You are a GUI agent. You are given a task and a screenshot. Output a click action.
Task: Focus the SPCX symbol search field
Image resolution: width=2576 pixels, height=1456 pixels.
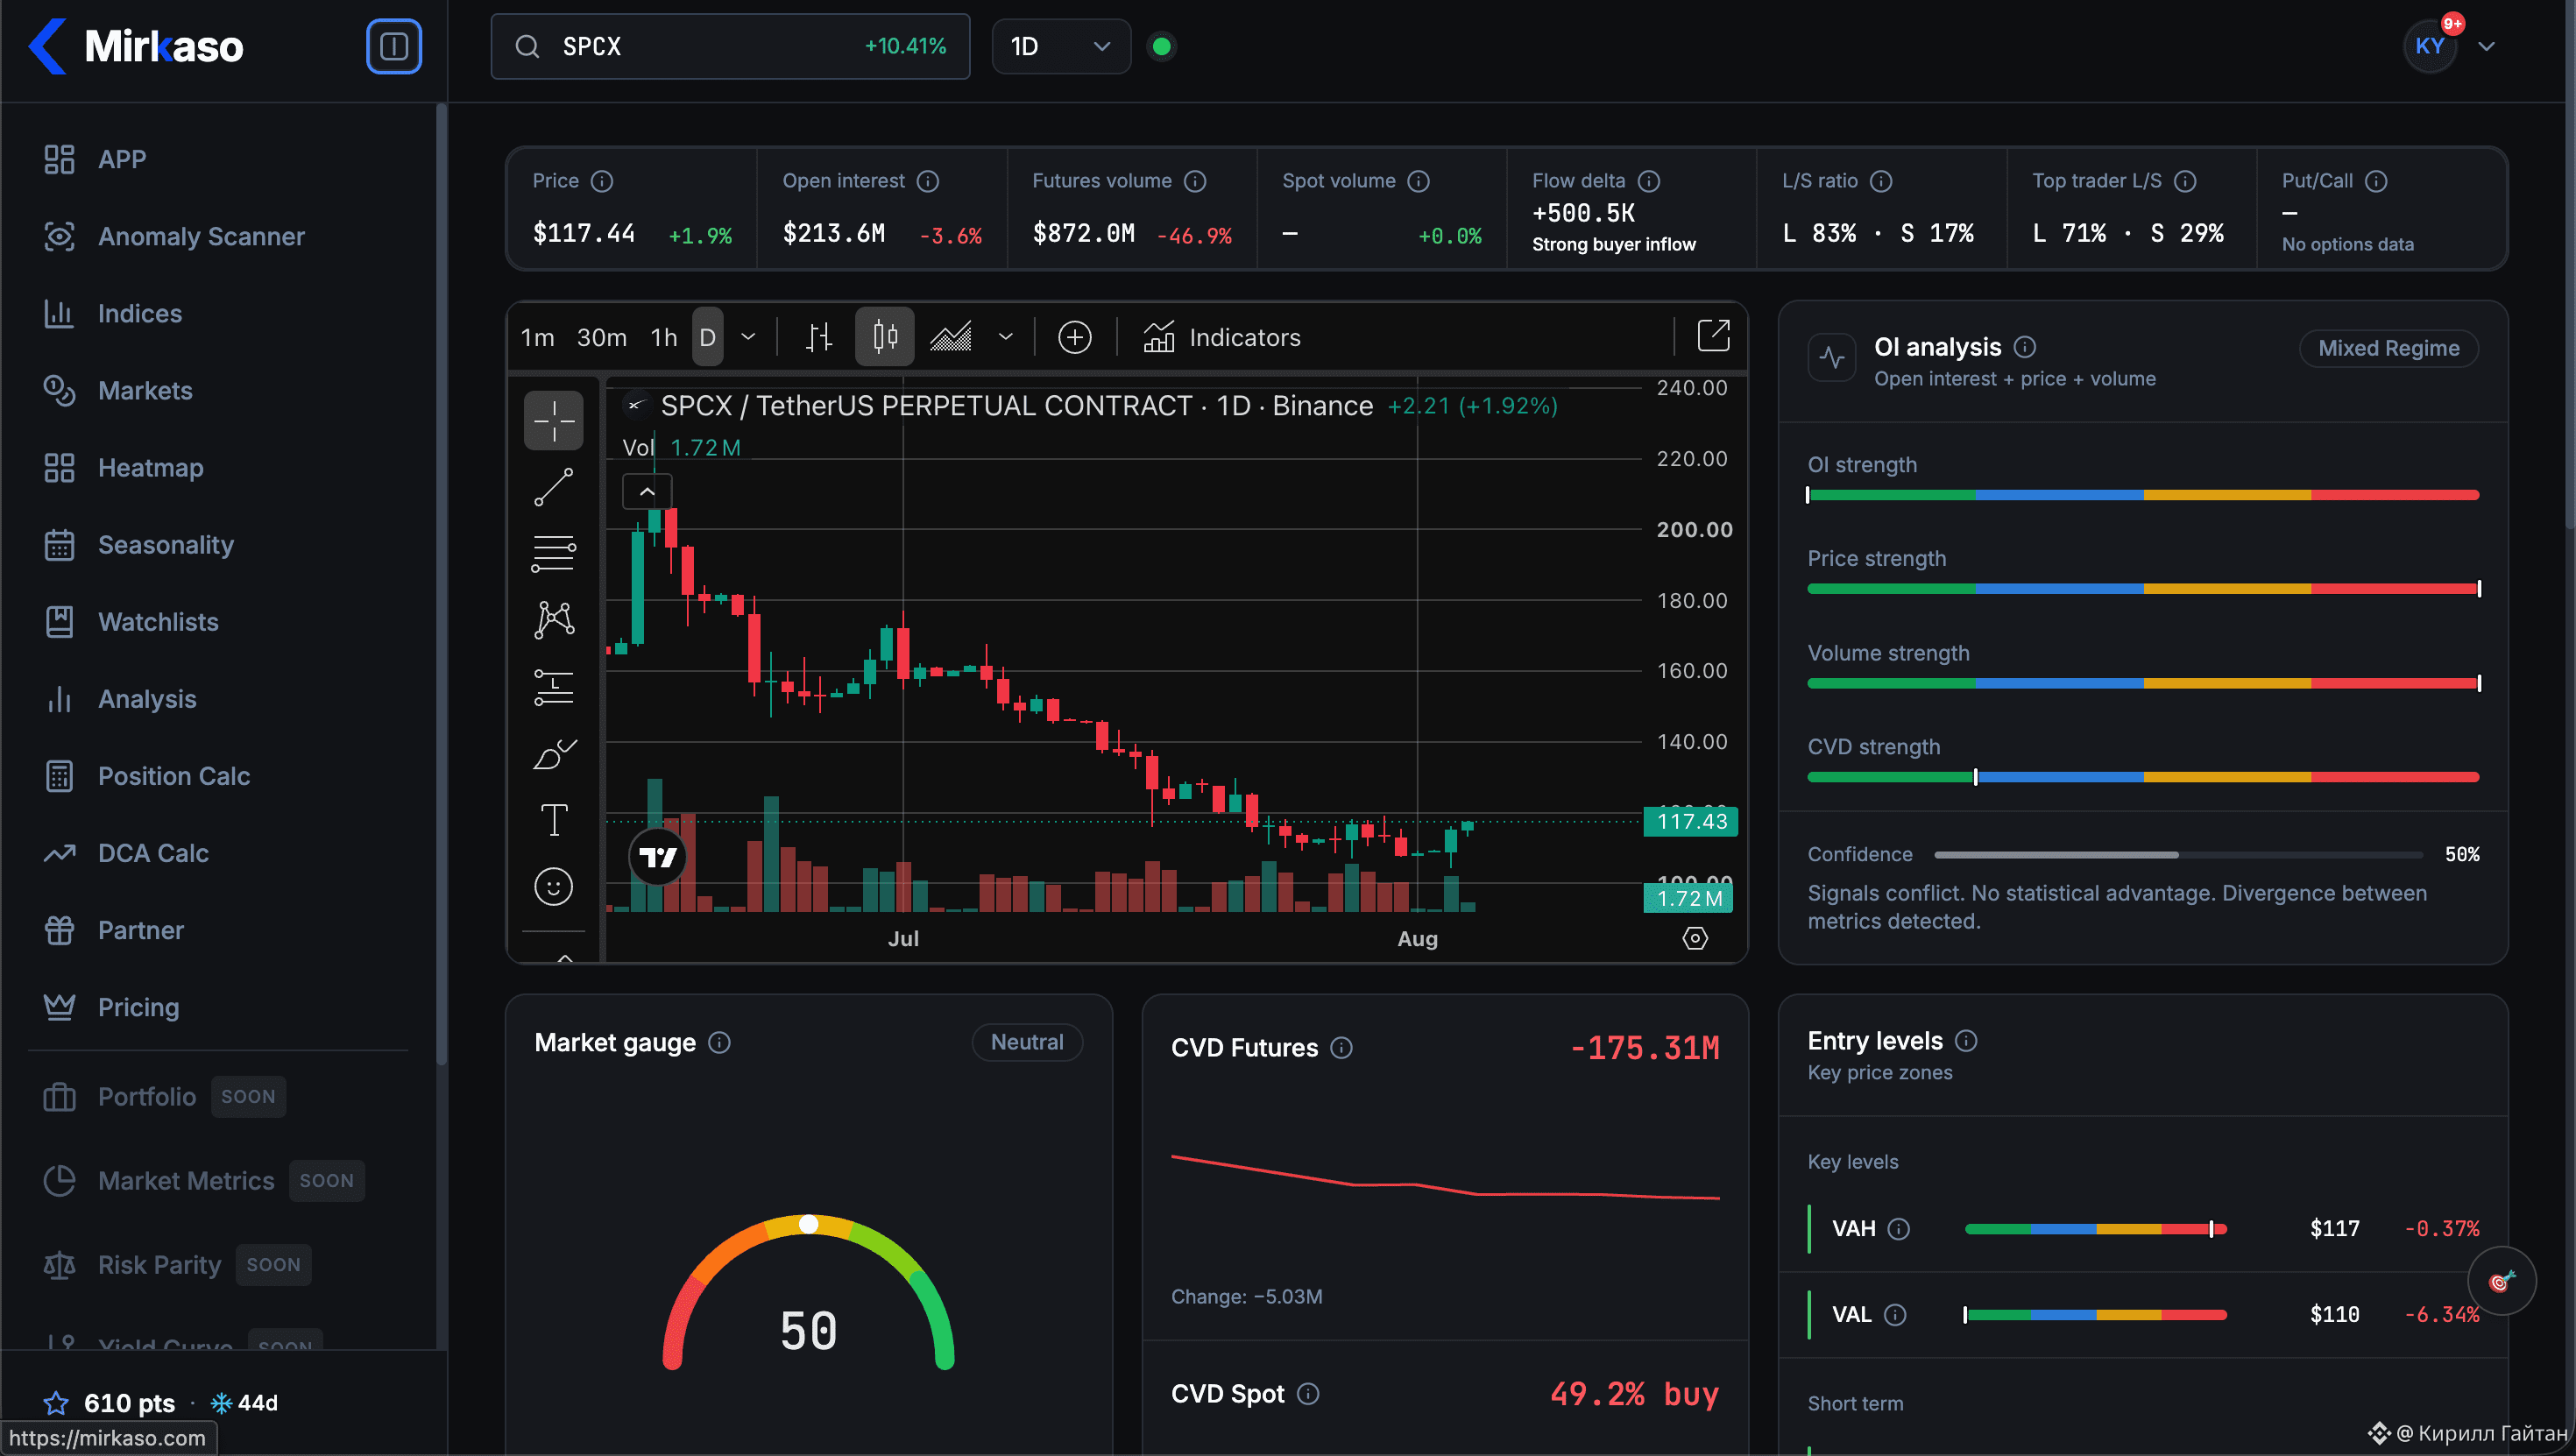pyautogui.click(x=730, y=46)
